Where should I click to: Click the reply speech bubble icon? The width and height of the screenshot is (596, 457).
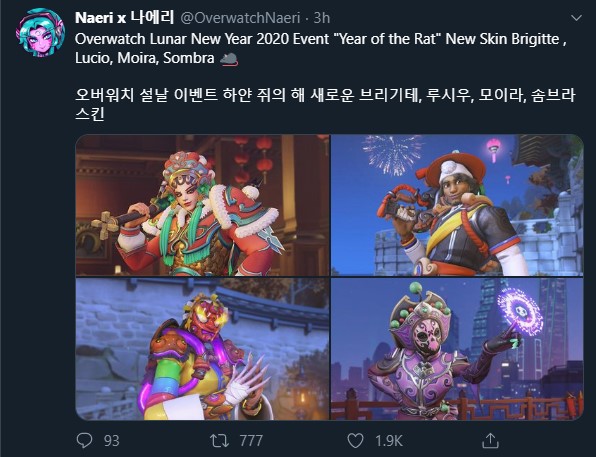click(84, 440)
